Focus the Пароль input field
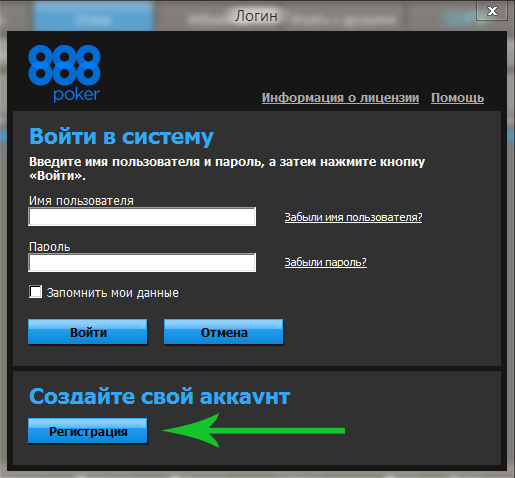This screenshot has width=515, height=478. point(142,263)
